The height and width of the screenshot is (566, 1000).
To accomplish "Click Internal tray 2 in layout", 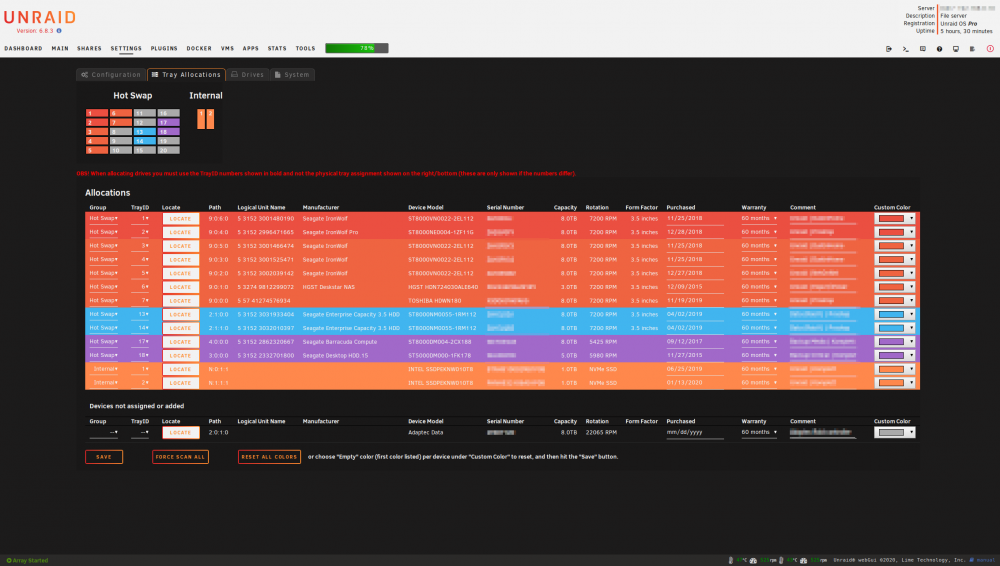I will coord(210,119).
